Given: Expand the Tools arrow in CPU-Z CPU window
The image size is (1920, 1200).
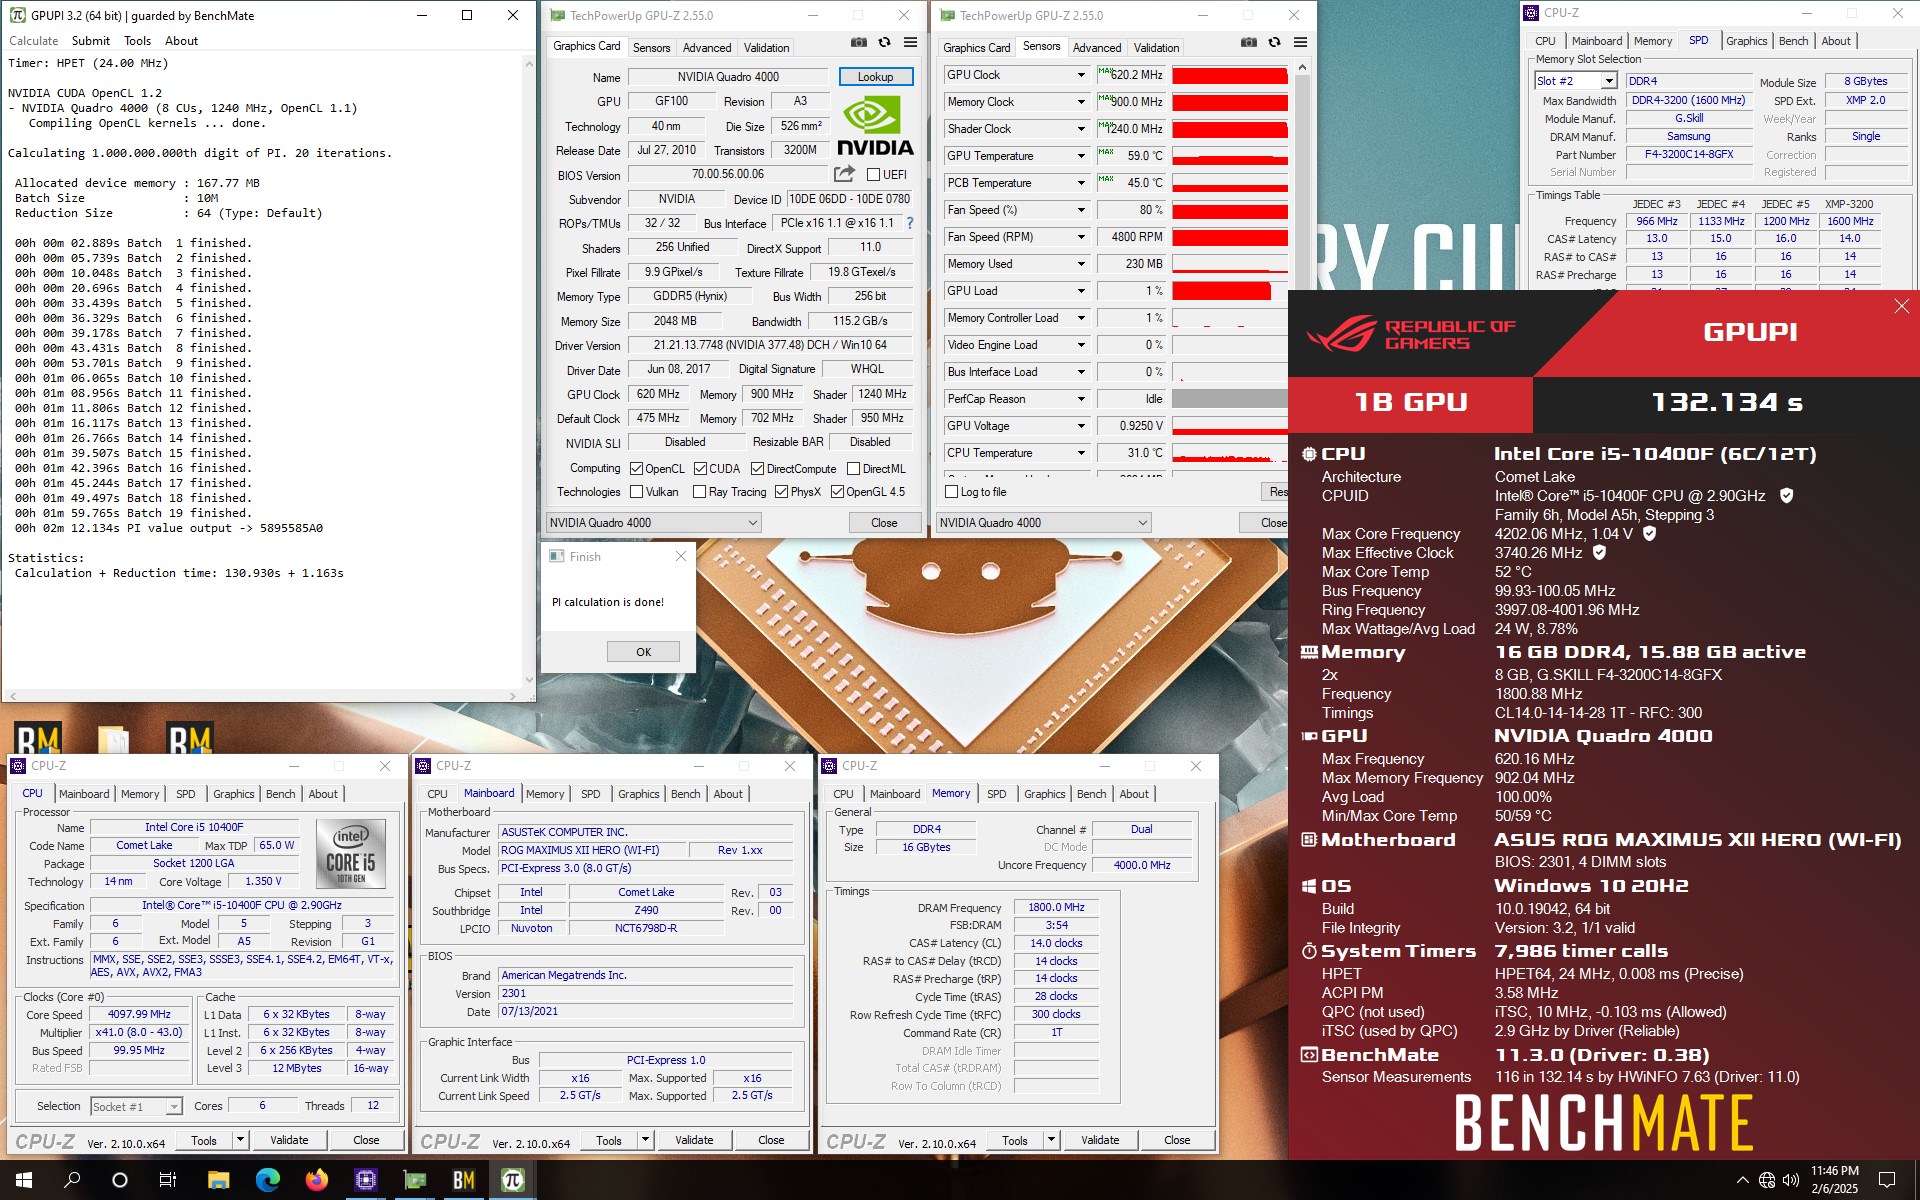Looking at the screenshot, I should pyautogui.click(x=240, y=1140).
